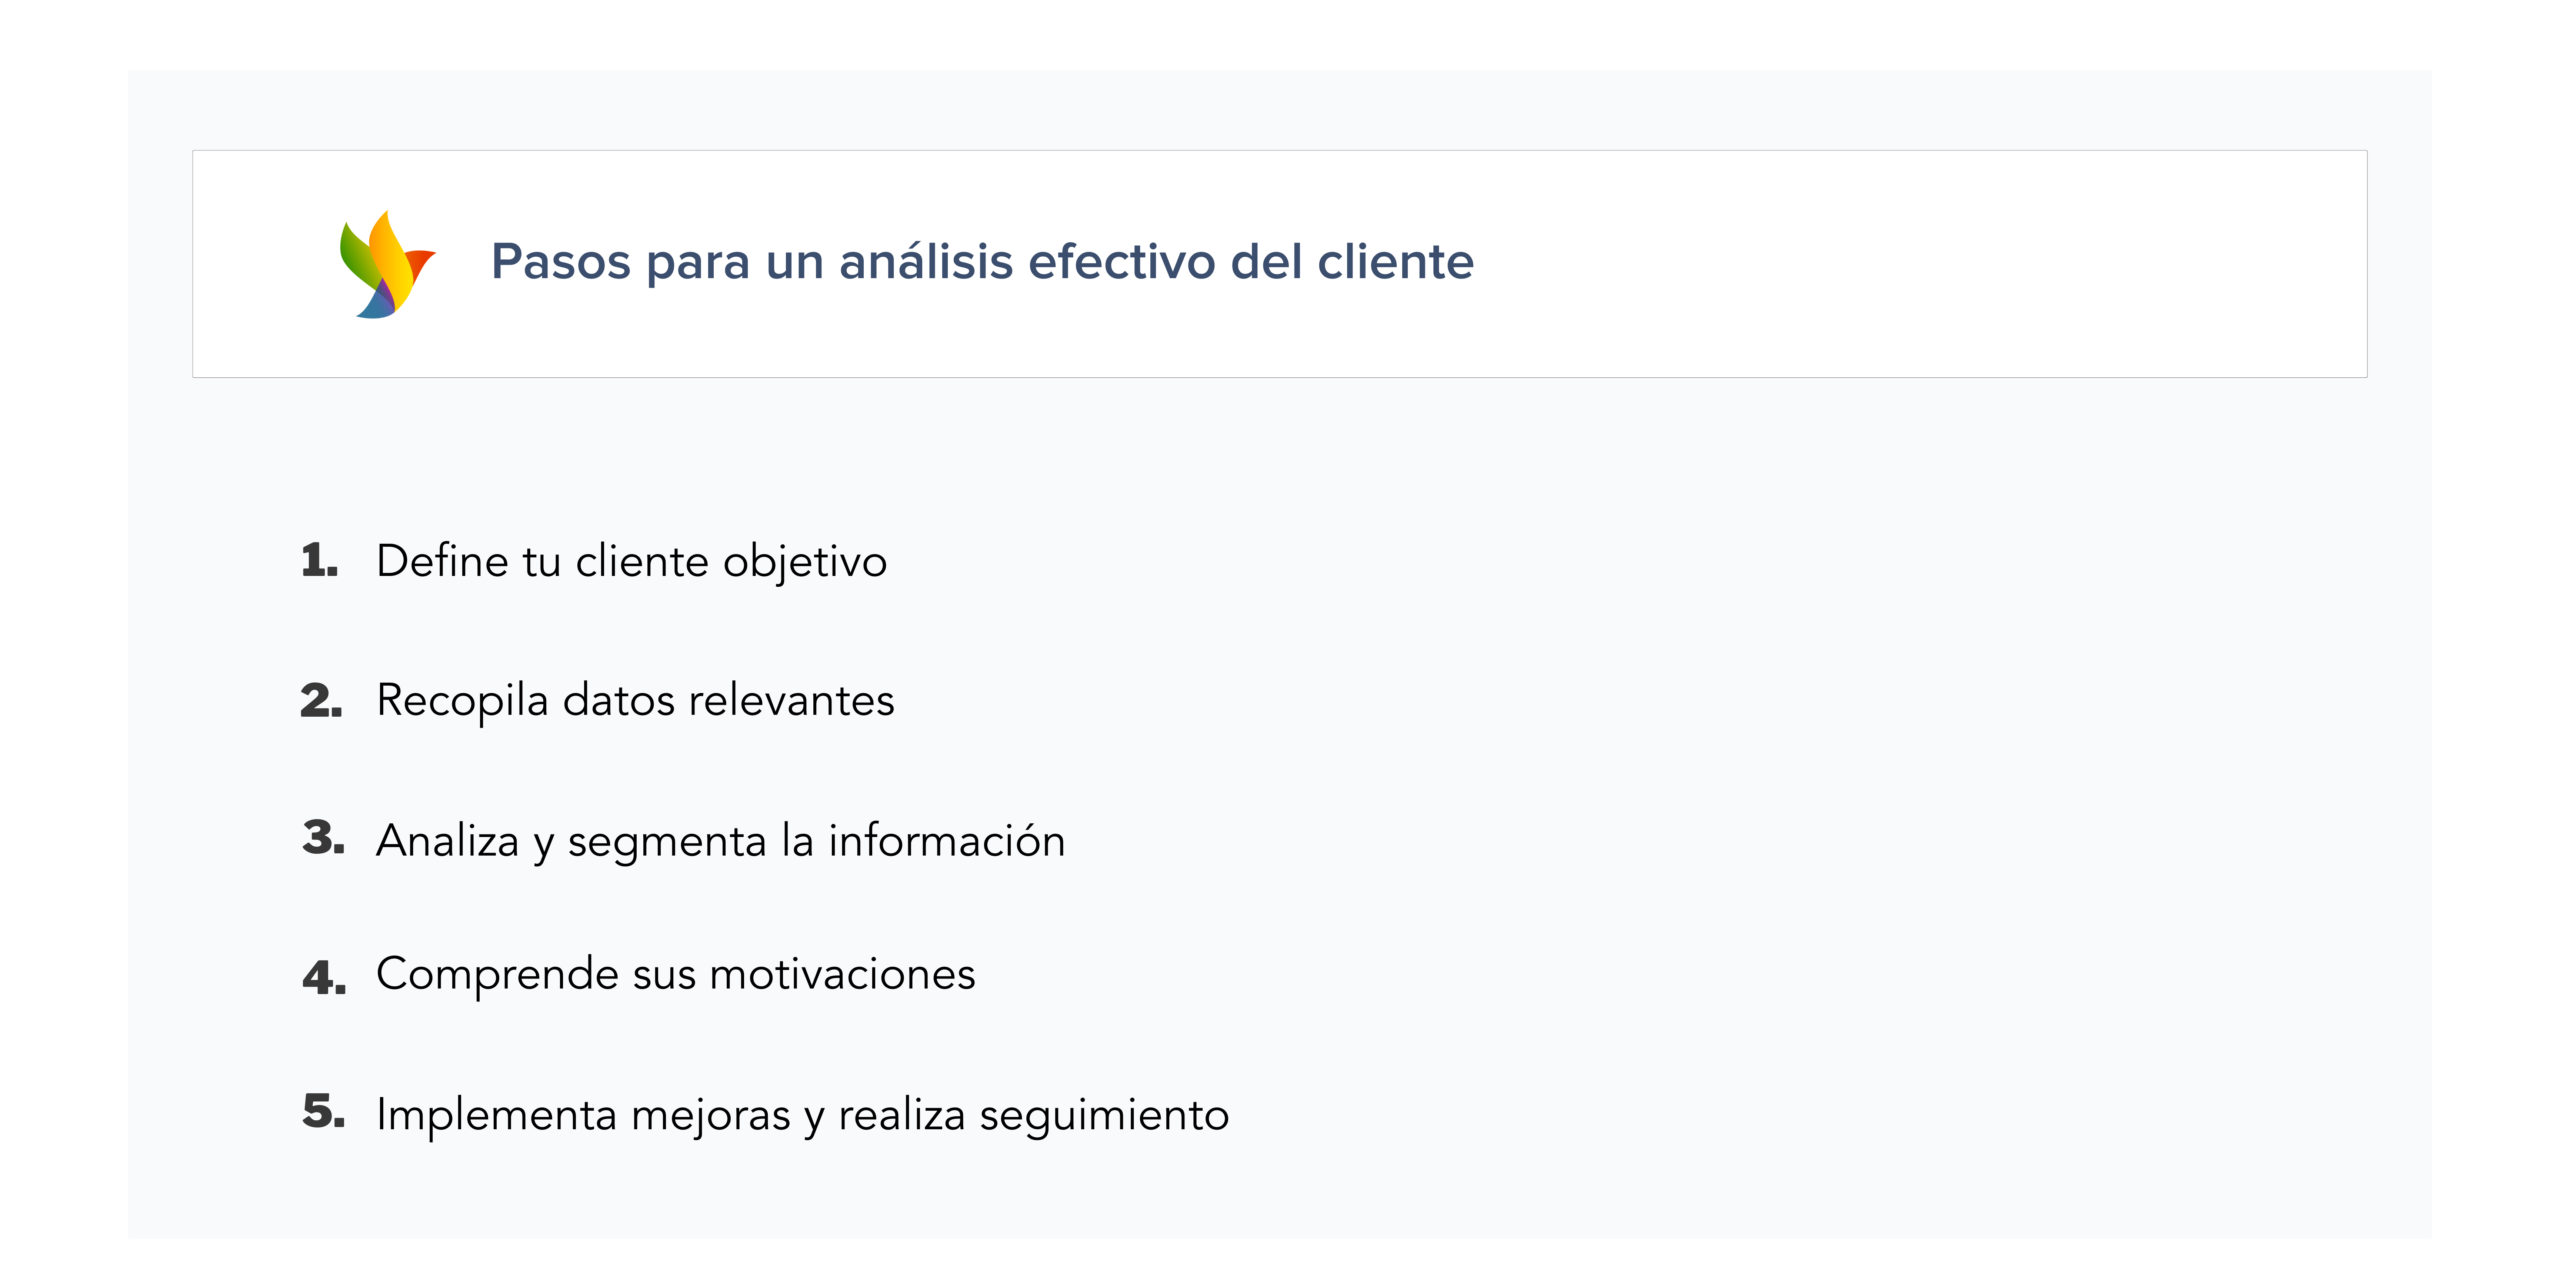Select 'Recopila datos relevantes' step

pos(635,700)
